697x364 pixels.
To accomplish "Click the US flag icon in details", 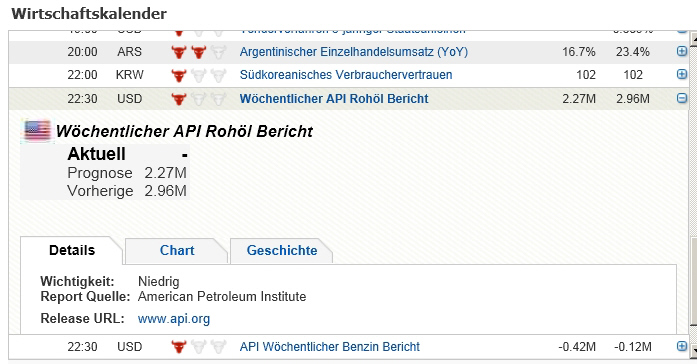I will tap(37, 131).
